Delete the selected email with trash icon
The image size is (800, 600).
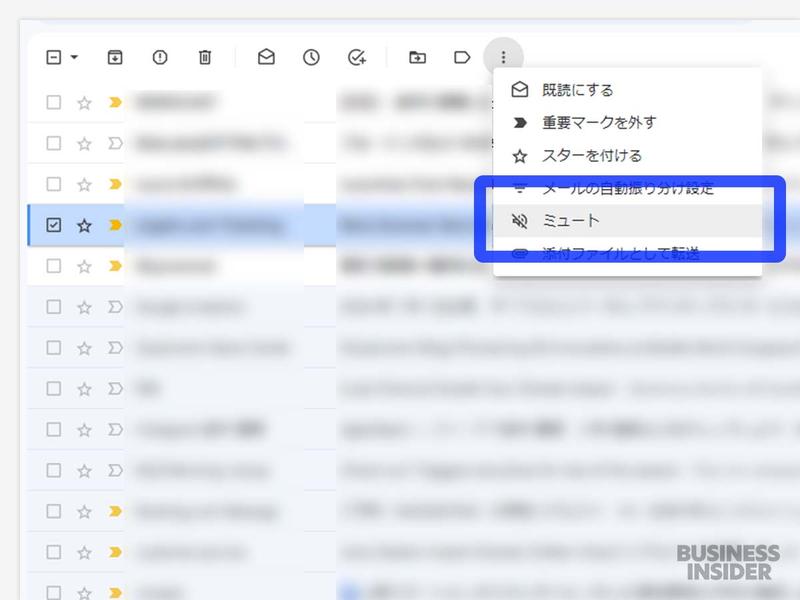pos(204,57)
